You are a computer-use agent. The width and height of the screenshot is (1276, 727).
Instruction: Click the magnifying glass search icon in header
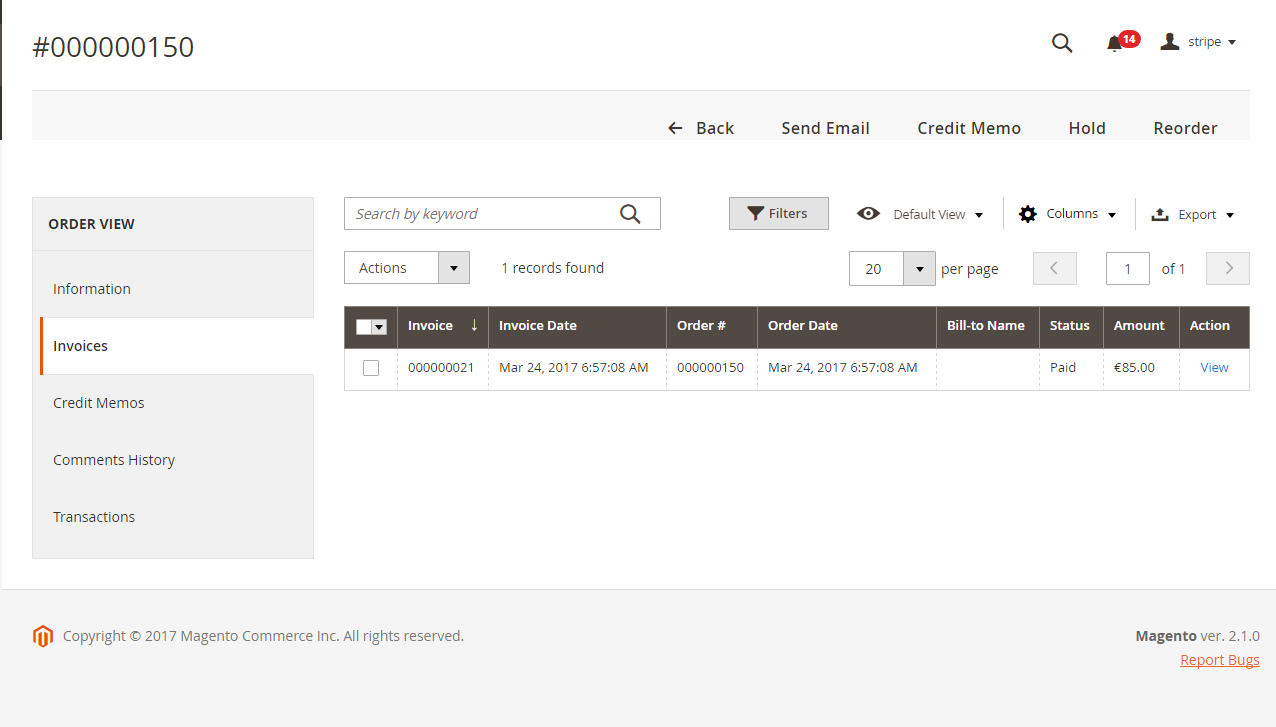click(1062, 43)
